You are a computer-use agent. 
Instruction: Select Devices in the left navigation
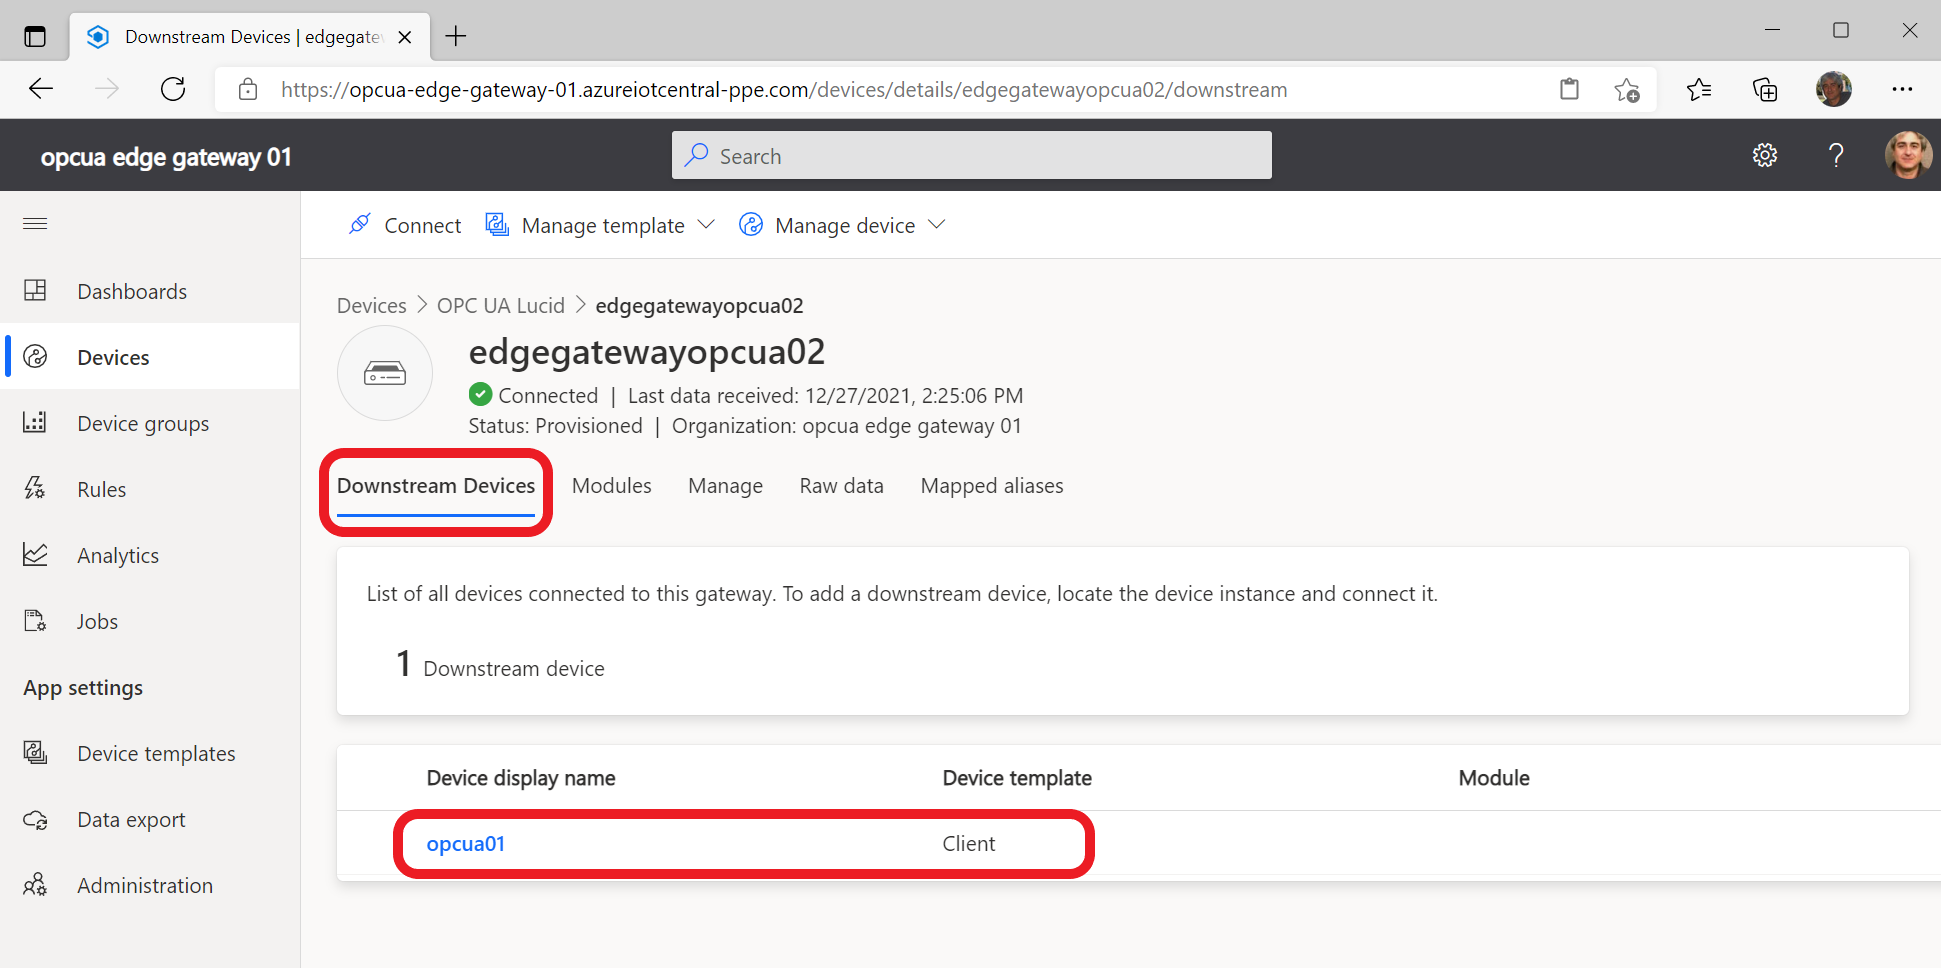click(x=150, y=357)
